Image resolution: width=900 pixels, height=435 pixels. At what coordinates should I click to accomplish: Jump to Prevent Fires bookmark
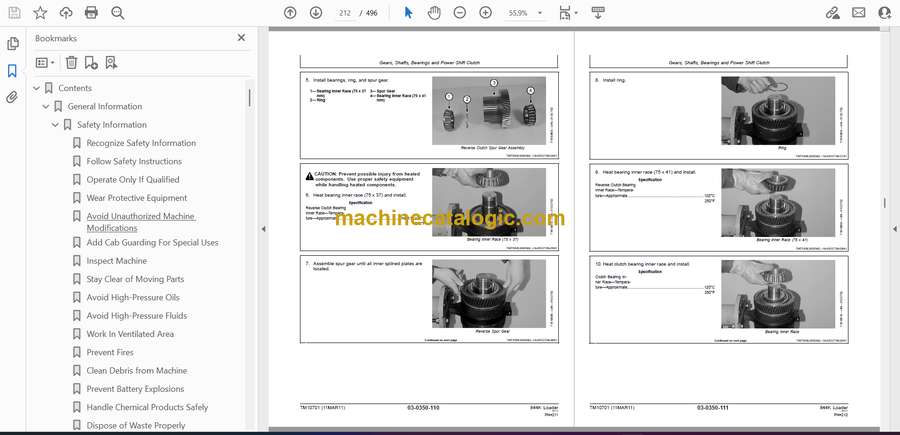110,352
